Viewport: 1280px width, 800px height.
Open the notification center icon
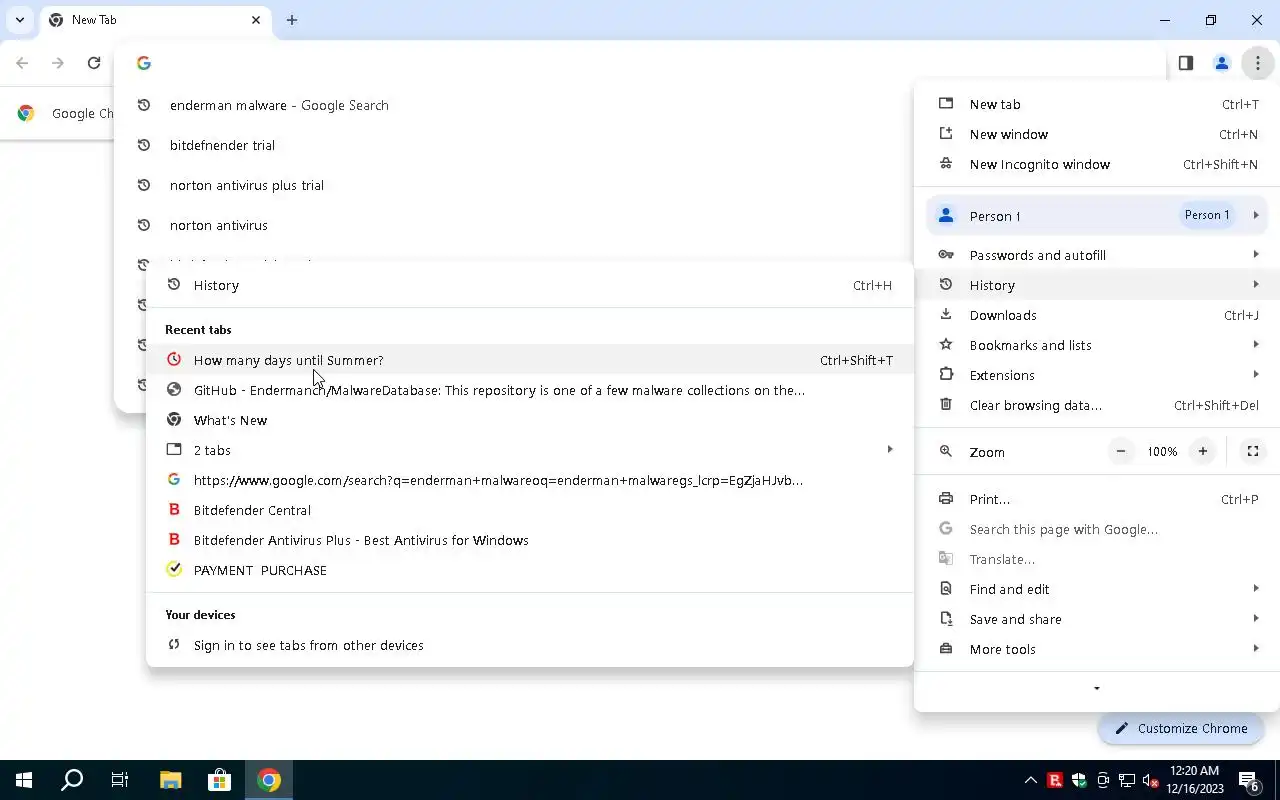pos(1249,780)
